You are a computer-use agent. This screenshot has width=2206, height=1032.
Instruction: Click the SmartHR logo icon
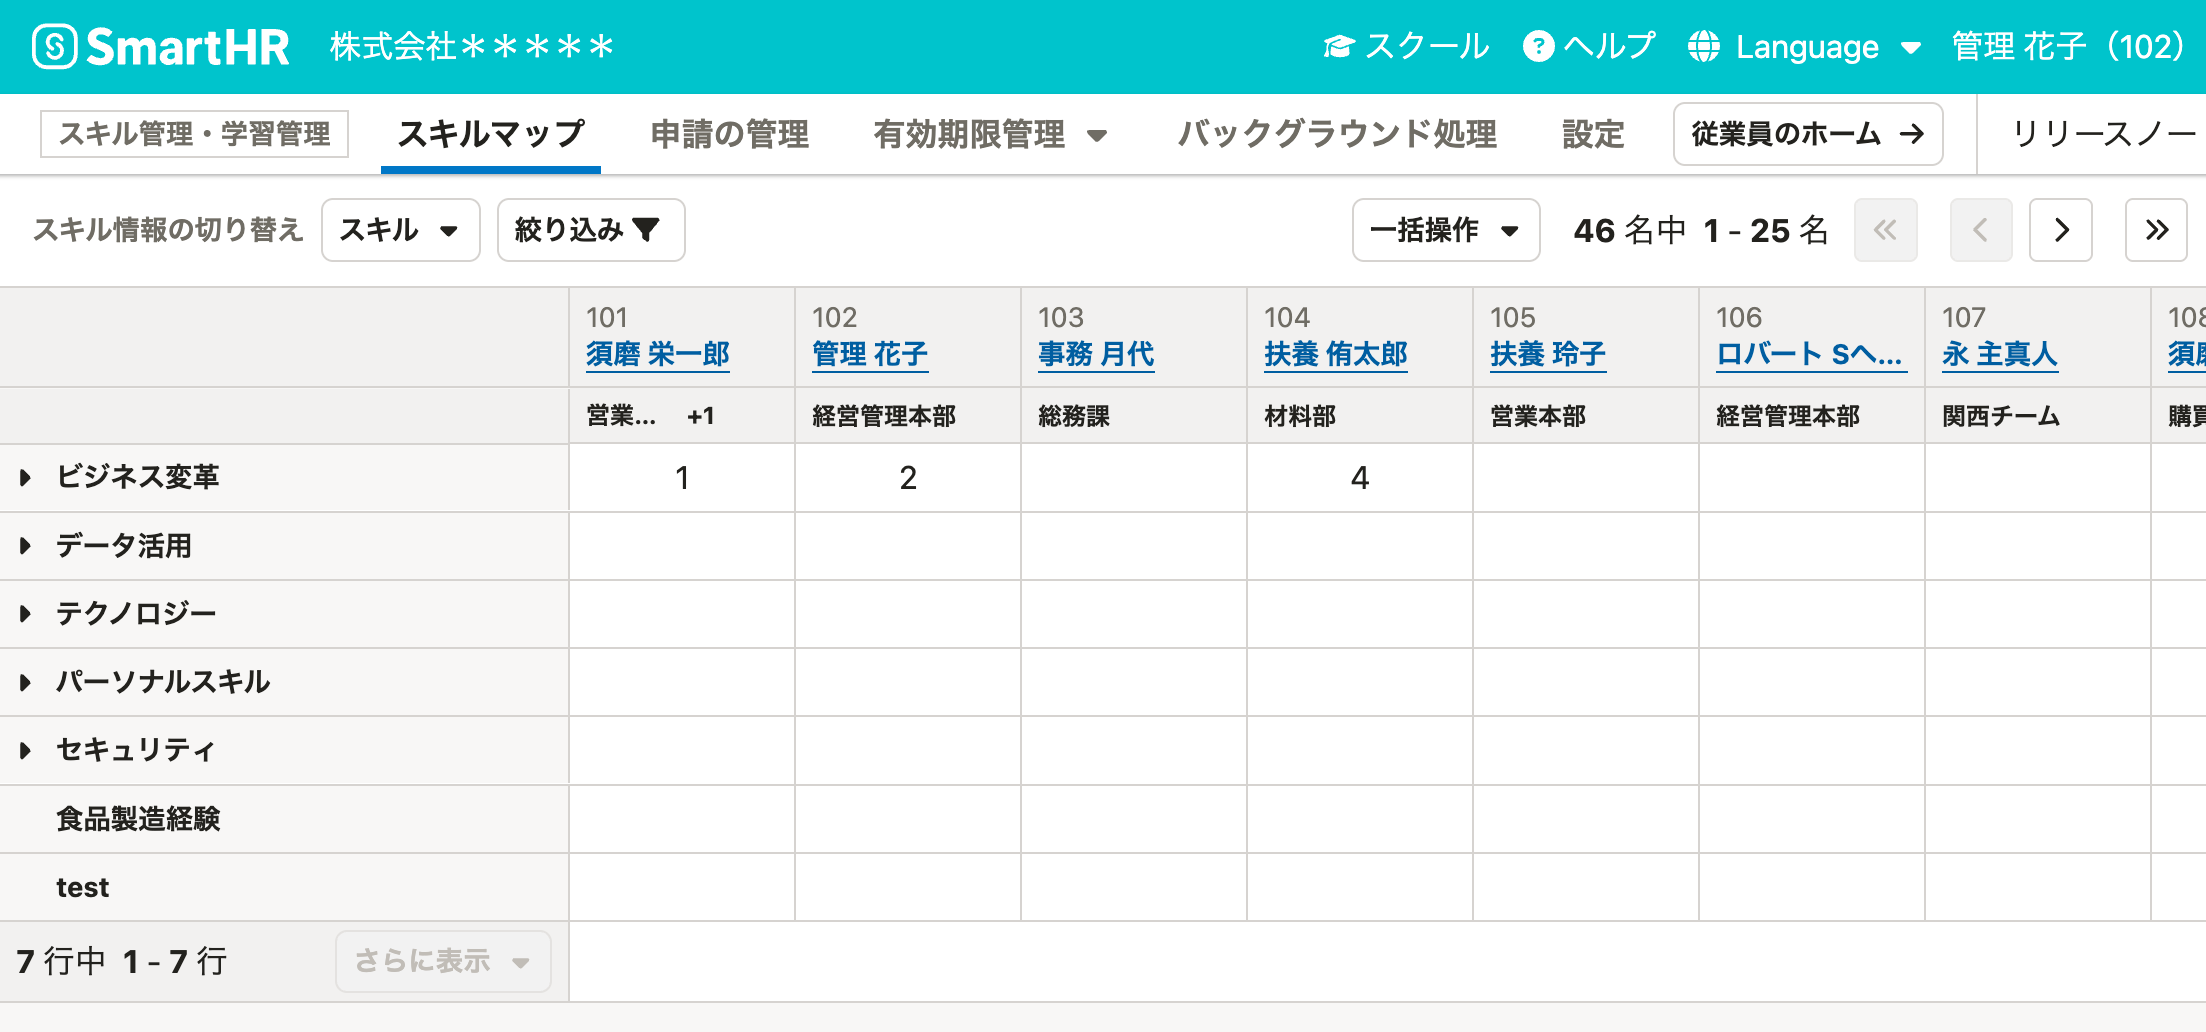tap(54, 46)
